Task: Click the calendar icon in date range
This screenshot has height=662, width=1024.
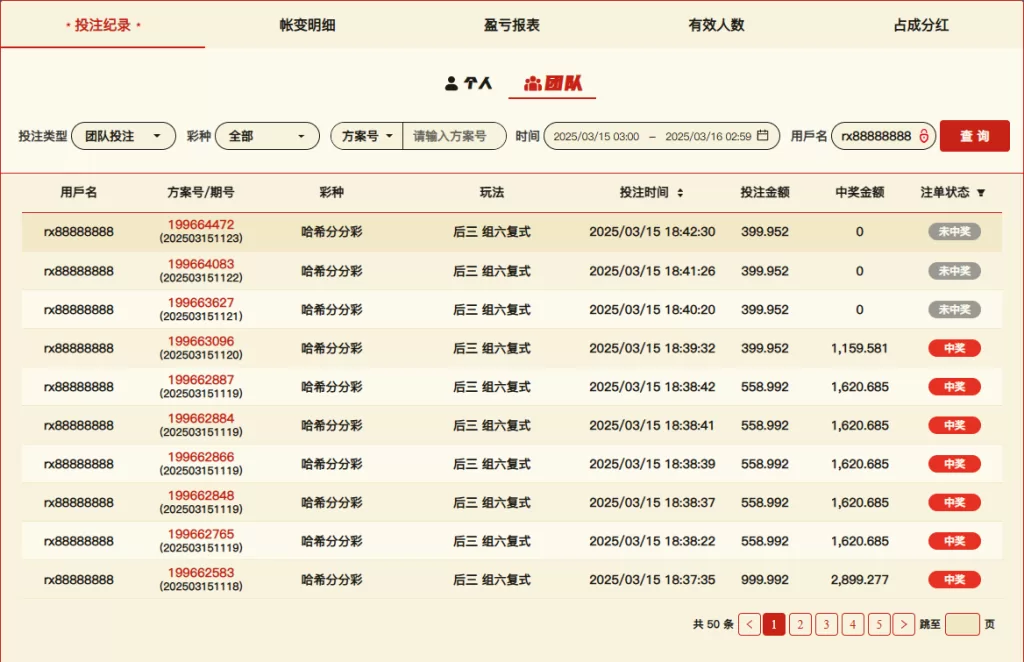Action: (x=763, y=135)
